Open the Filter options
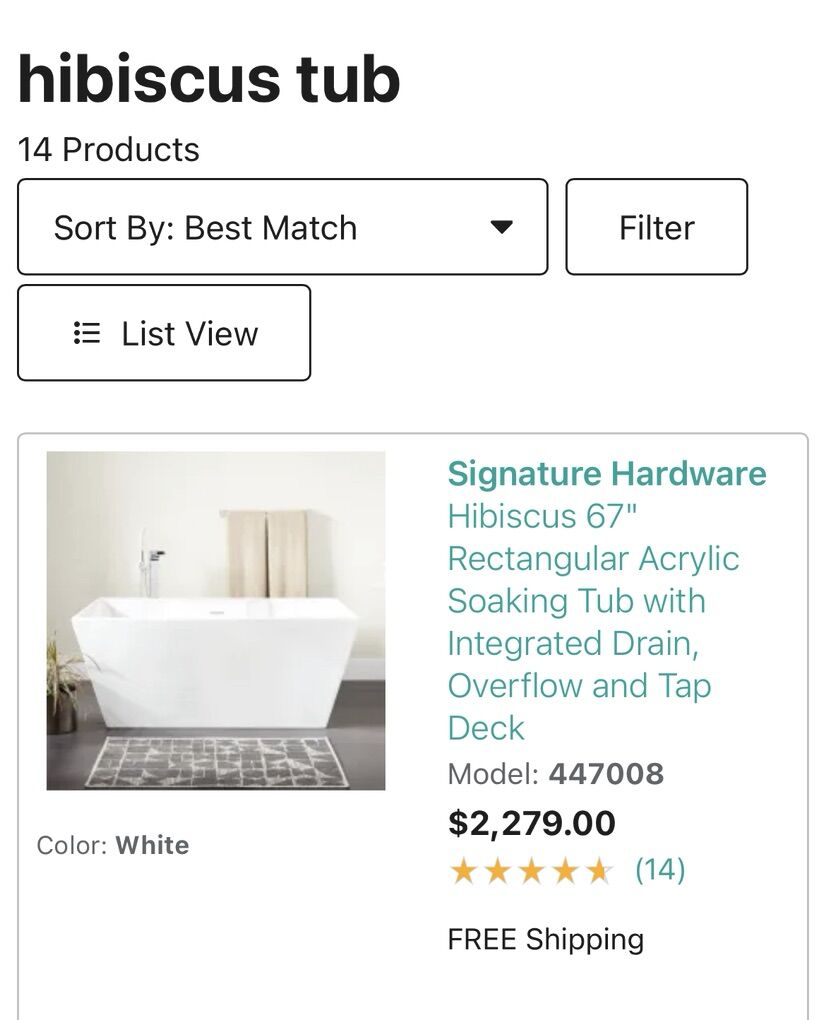Image resolution: width=826 pixels, height=1020 pixels. [x=656, y=227]
